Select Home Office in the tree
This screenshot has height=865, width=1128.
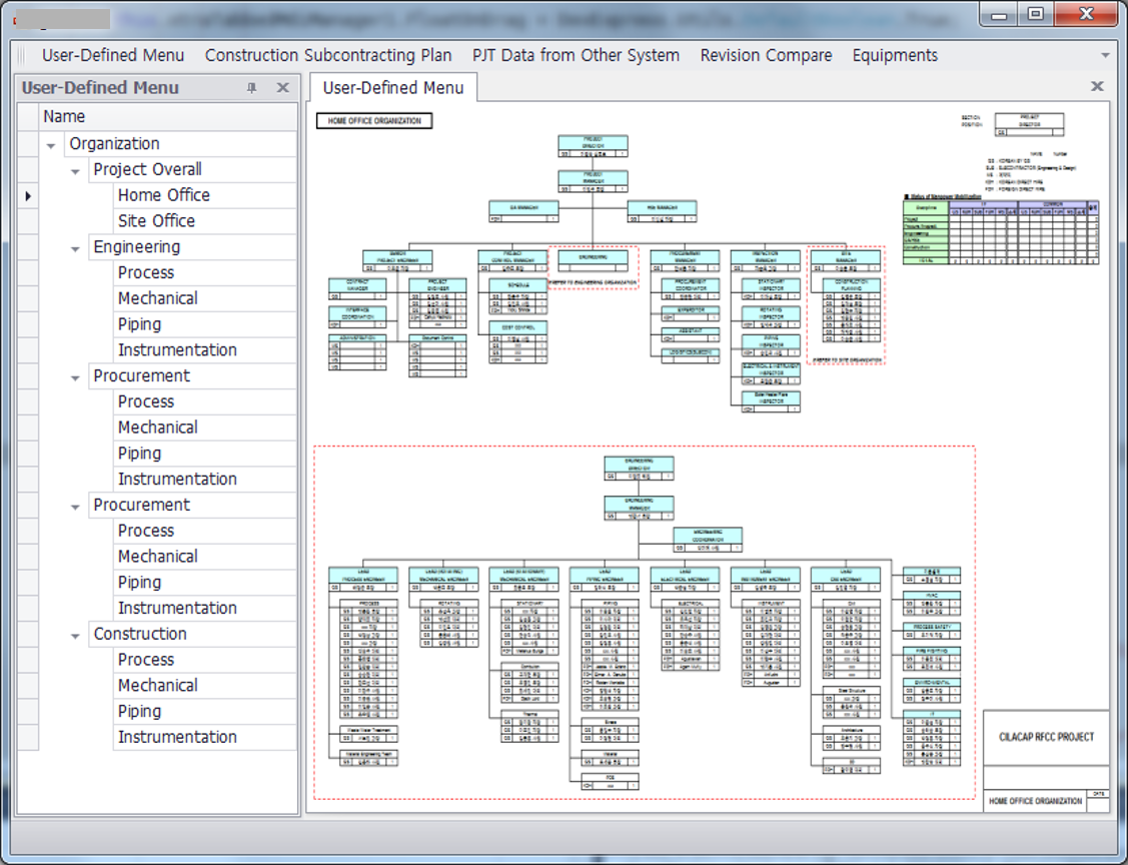(163, 195)
